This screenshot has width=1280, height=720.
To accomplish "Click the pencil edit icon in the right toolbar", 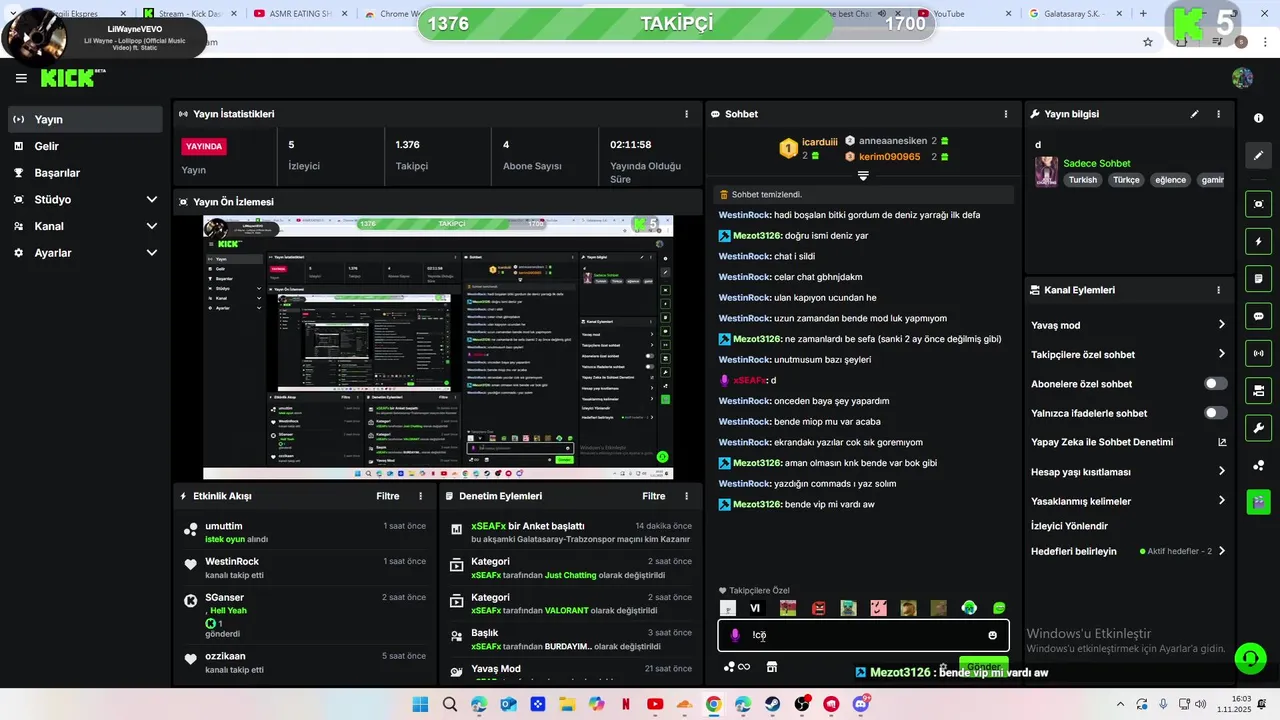I will (x=1258, y=155).
